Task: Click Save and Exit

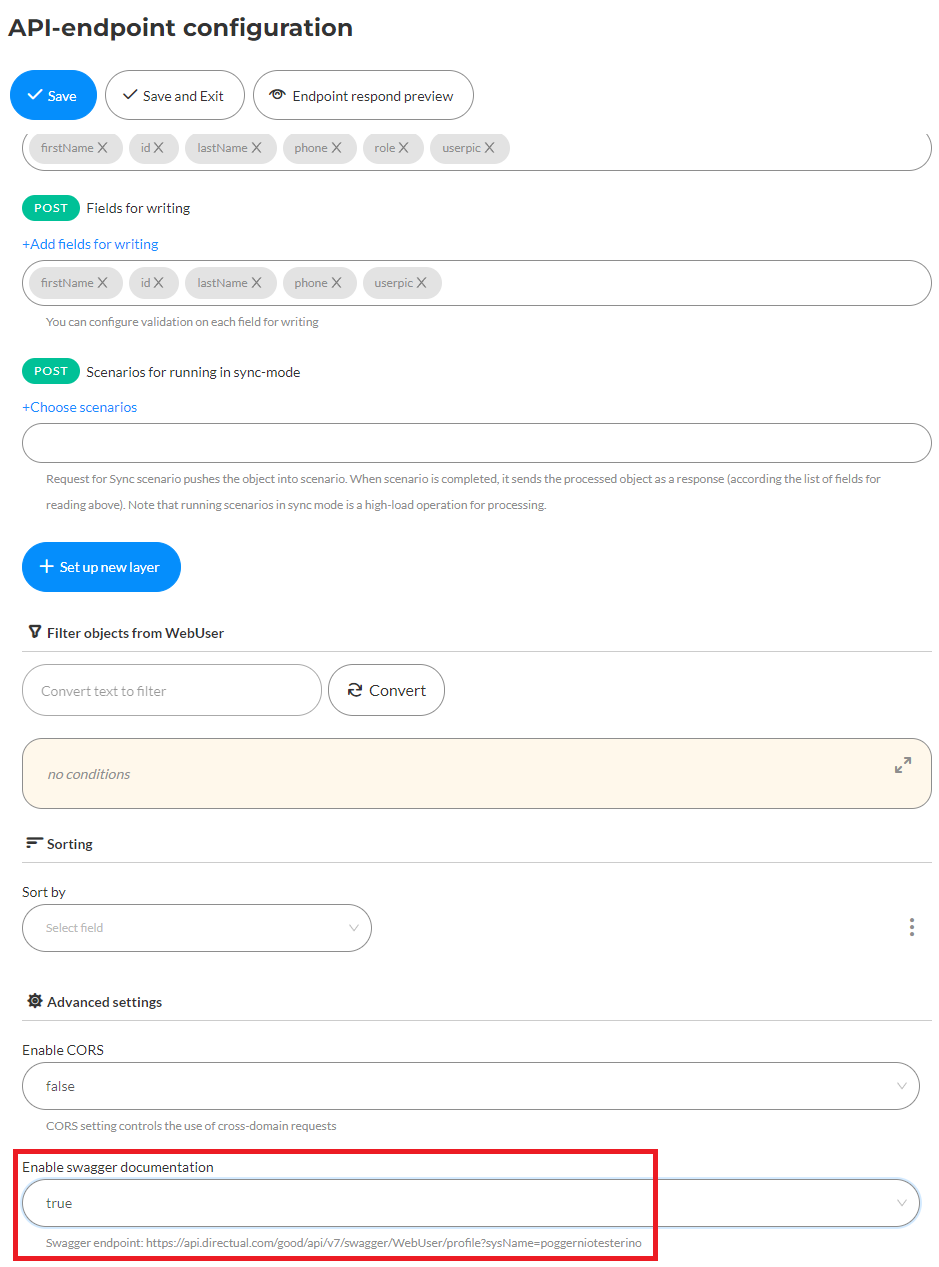Action: point(175,96)
